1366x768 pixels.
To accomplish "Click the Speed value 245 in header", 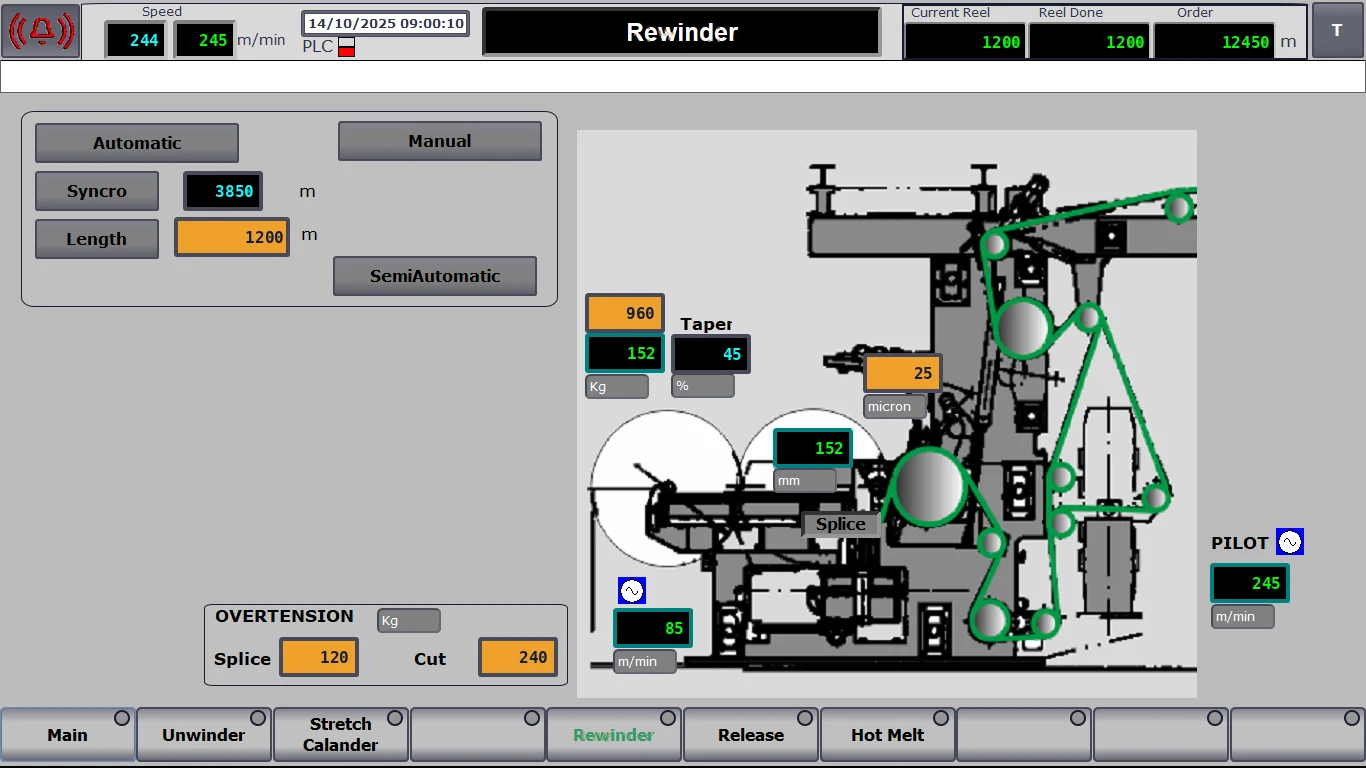I will pos(205,40).
